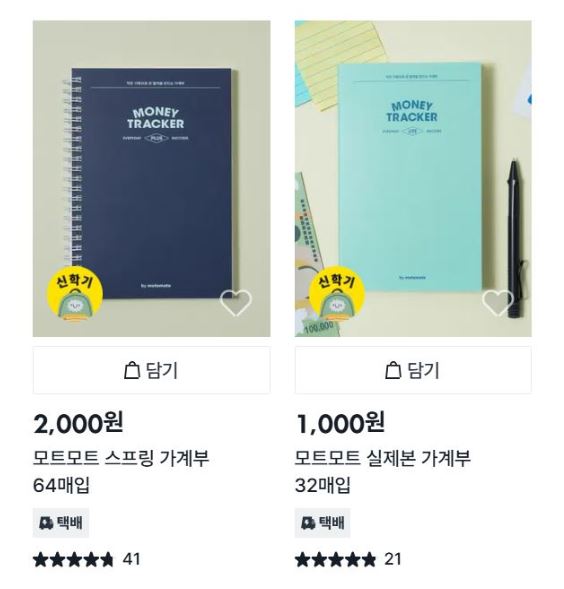Open the 모트모트 스프링 가계부 64매입 title link

pos(121,472)
